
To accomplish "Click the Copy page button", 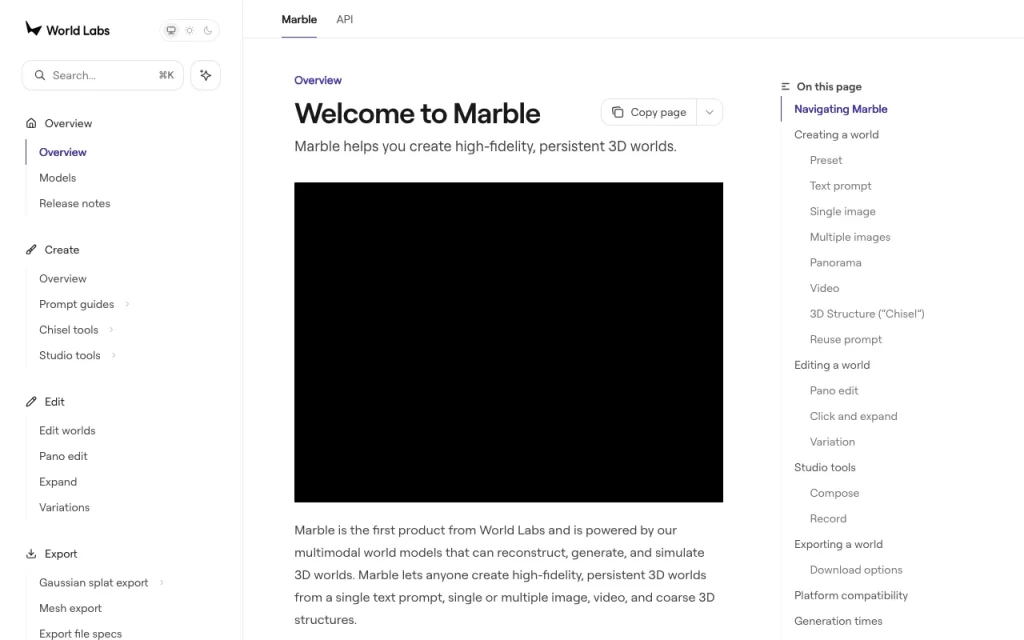I will click(648, 112).
